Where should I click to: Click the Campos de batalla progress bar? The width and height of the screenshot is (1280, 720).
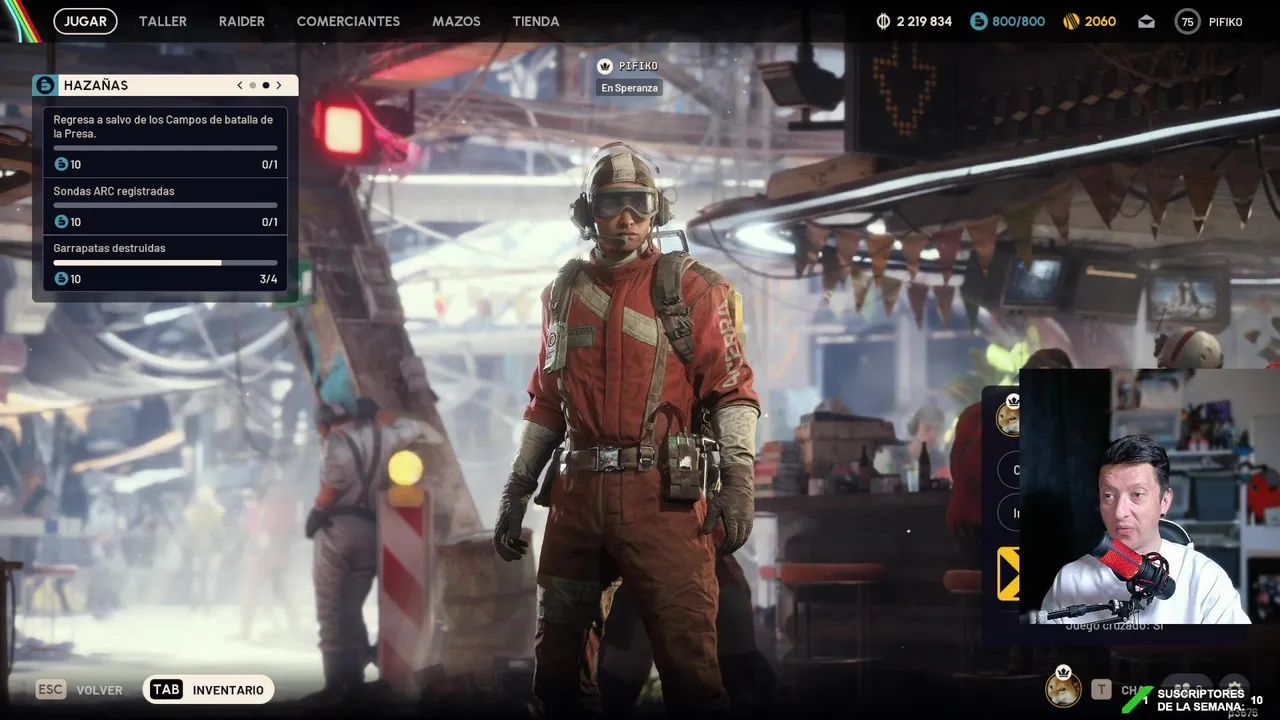click(165, 148)
